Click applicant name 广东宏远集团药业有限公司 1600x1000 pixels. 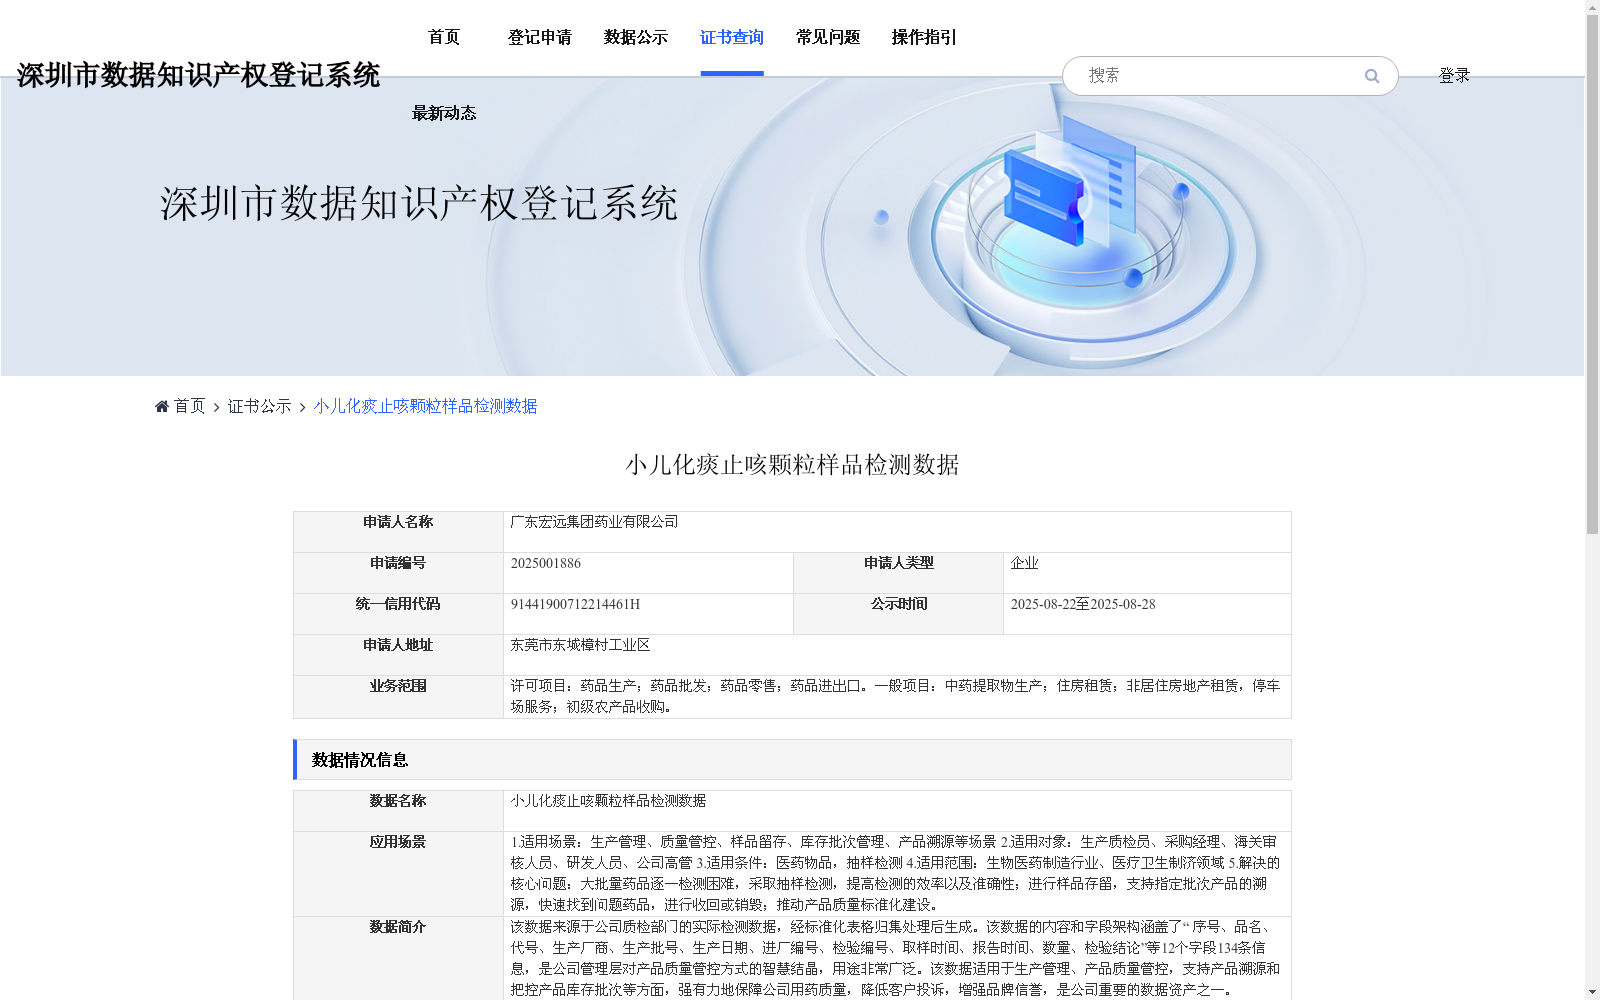(x=594, y=522)
